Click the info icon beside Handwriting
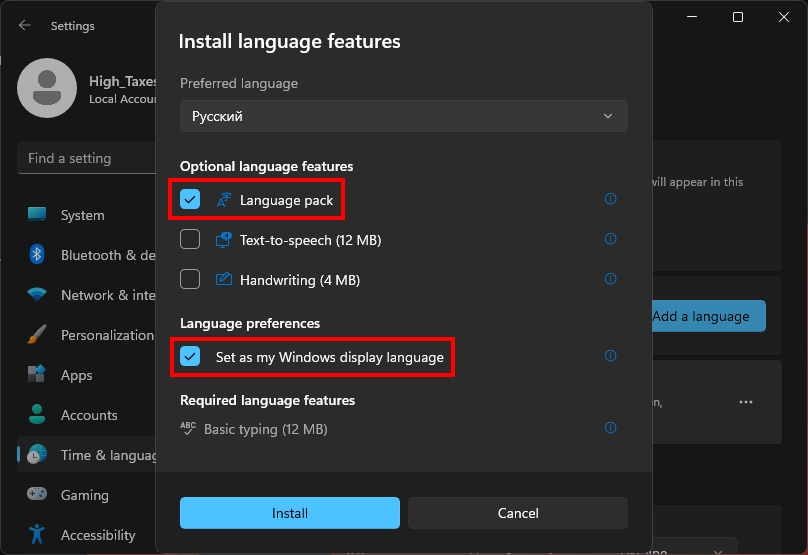This screenshot has height=555, width=808. click(611, 279)
